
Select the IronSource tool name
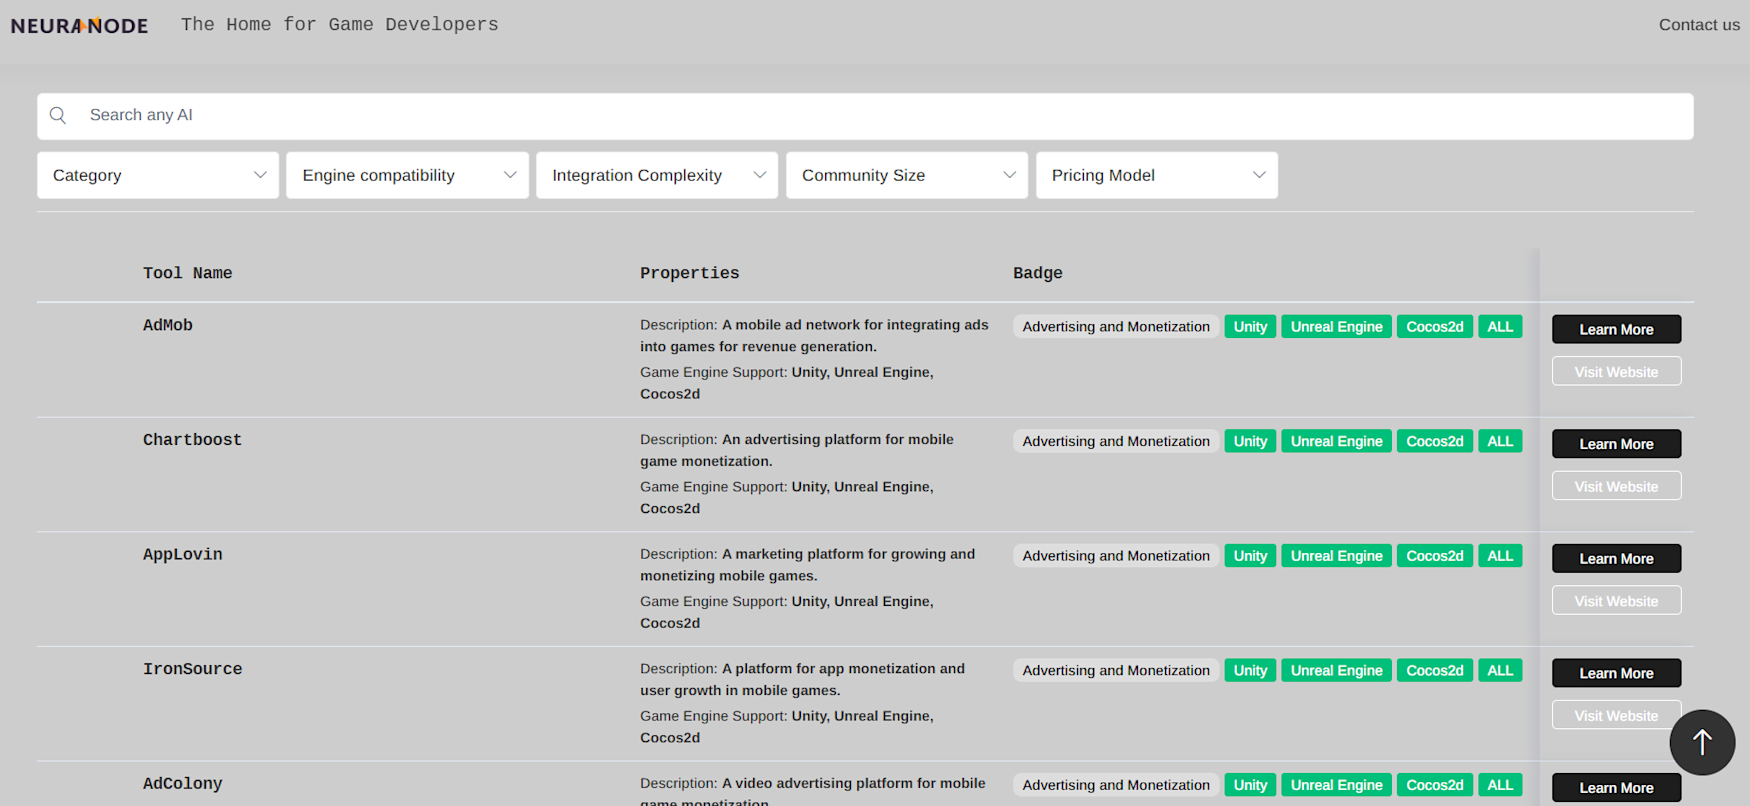pos(192,669)
